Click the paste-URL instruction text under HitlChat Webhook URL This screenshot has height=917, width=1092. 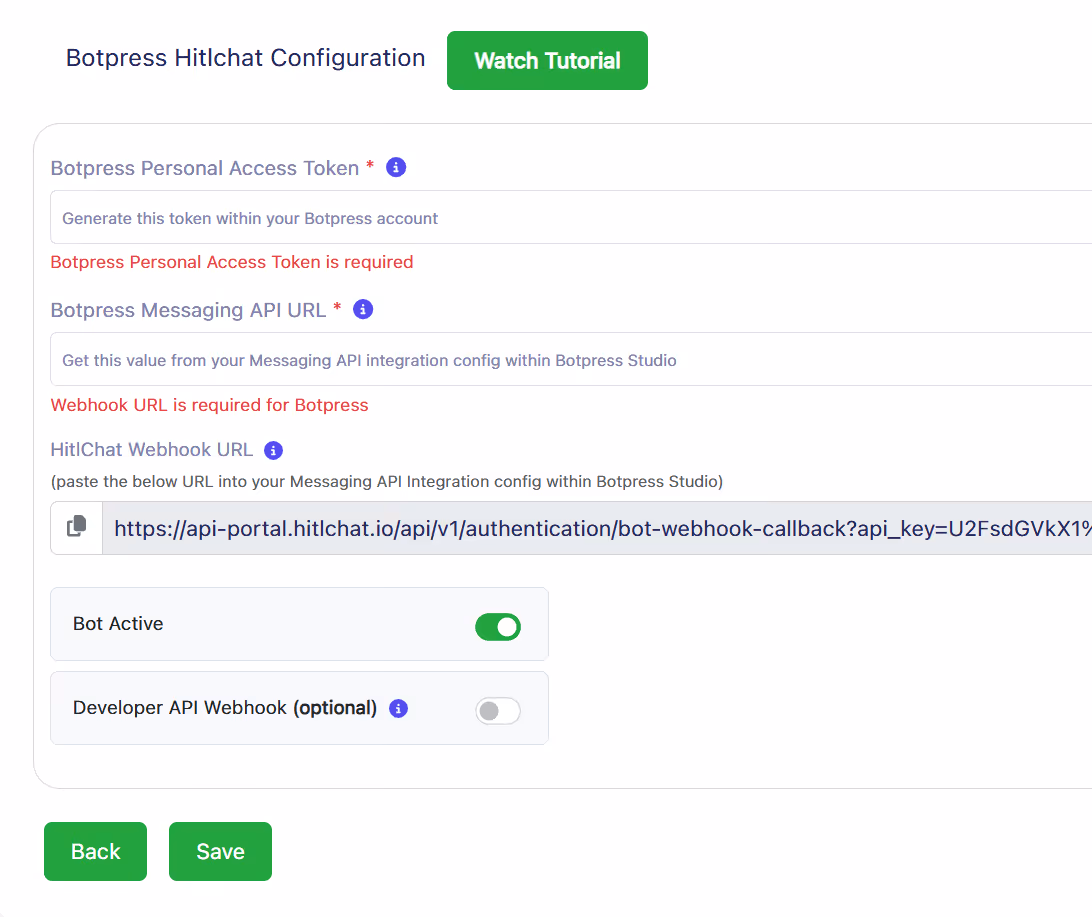[387, 482]
